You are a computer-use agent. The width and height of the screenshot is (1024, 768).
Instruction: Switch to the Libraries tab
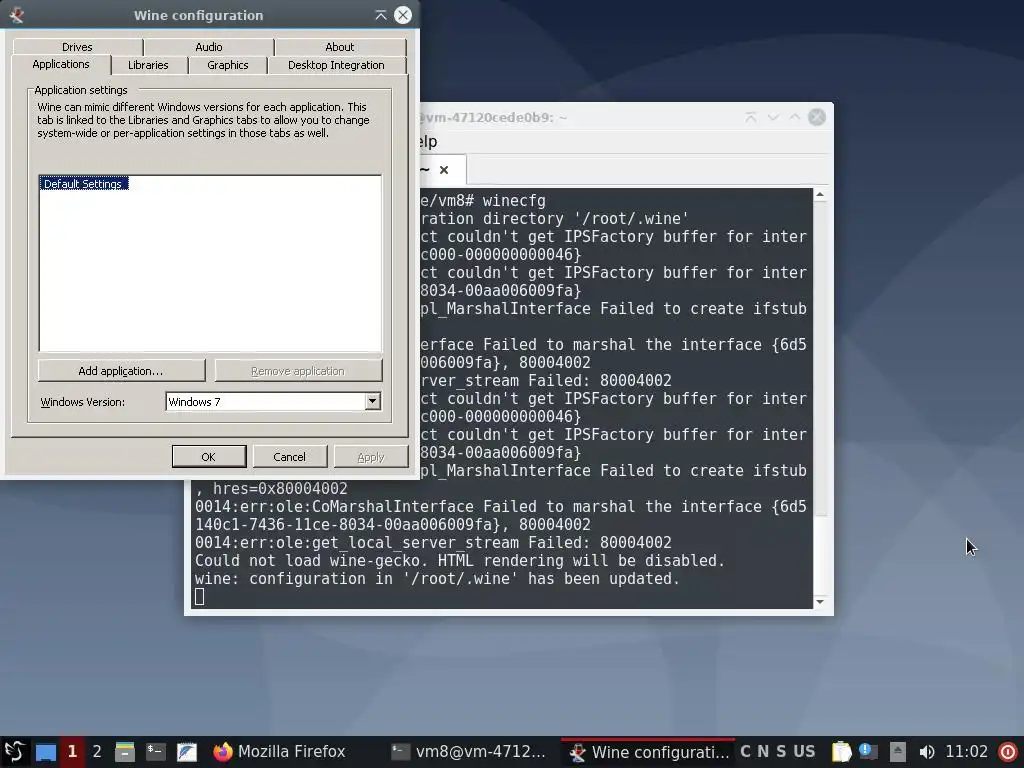[148, 65]
